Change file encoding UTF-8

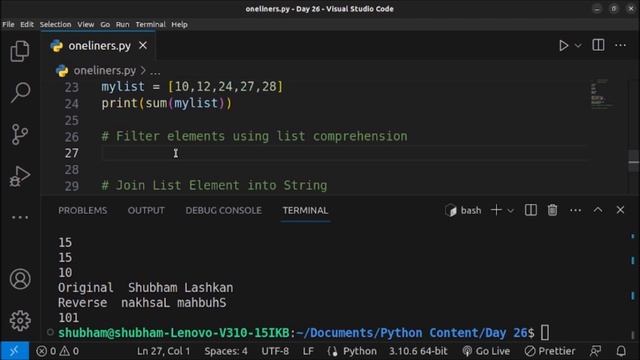(x=275, y=351)
